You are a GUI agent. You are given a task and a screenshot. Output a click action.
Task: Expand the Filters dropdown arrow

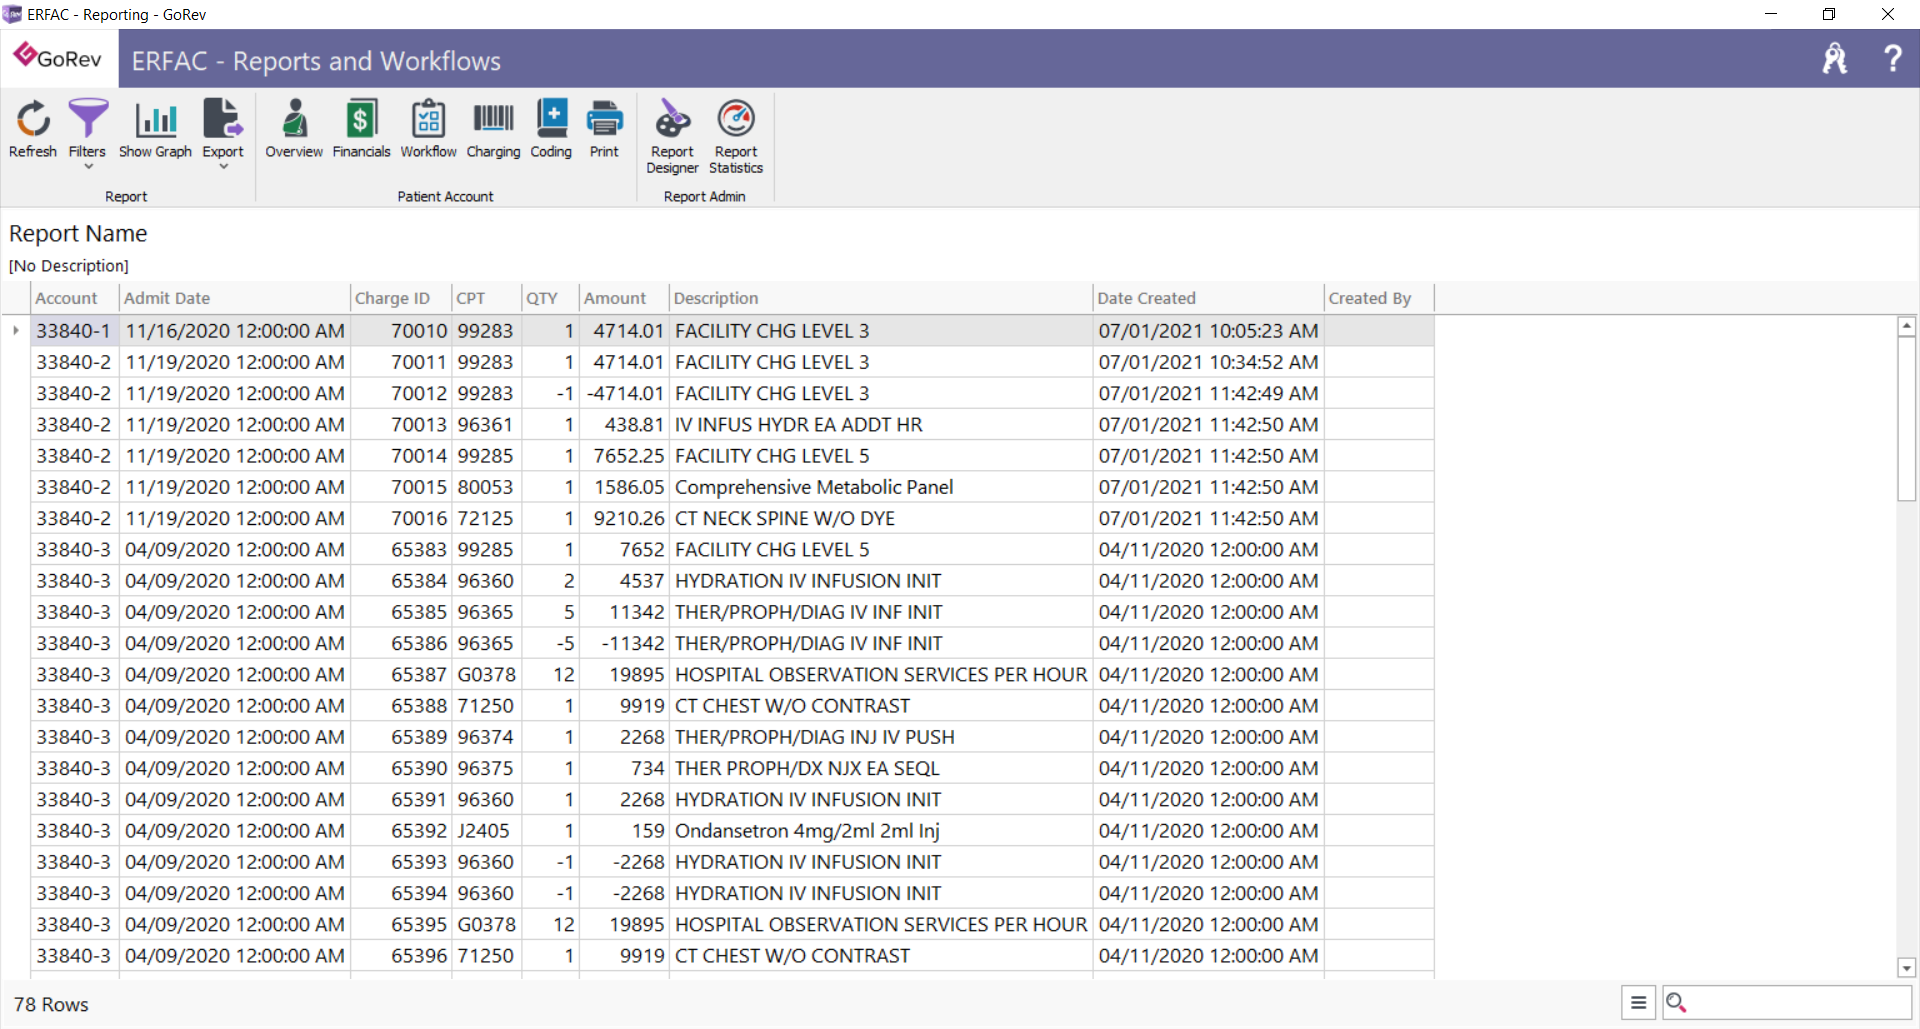pyautogui.click(x=88, y=167)
